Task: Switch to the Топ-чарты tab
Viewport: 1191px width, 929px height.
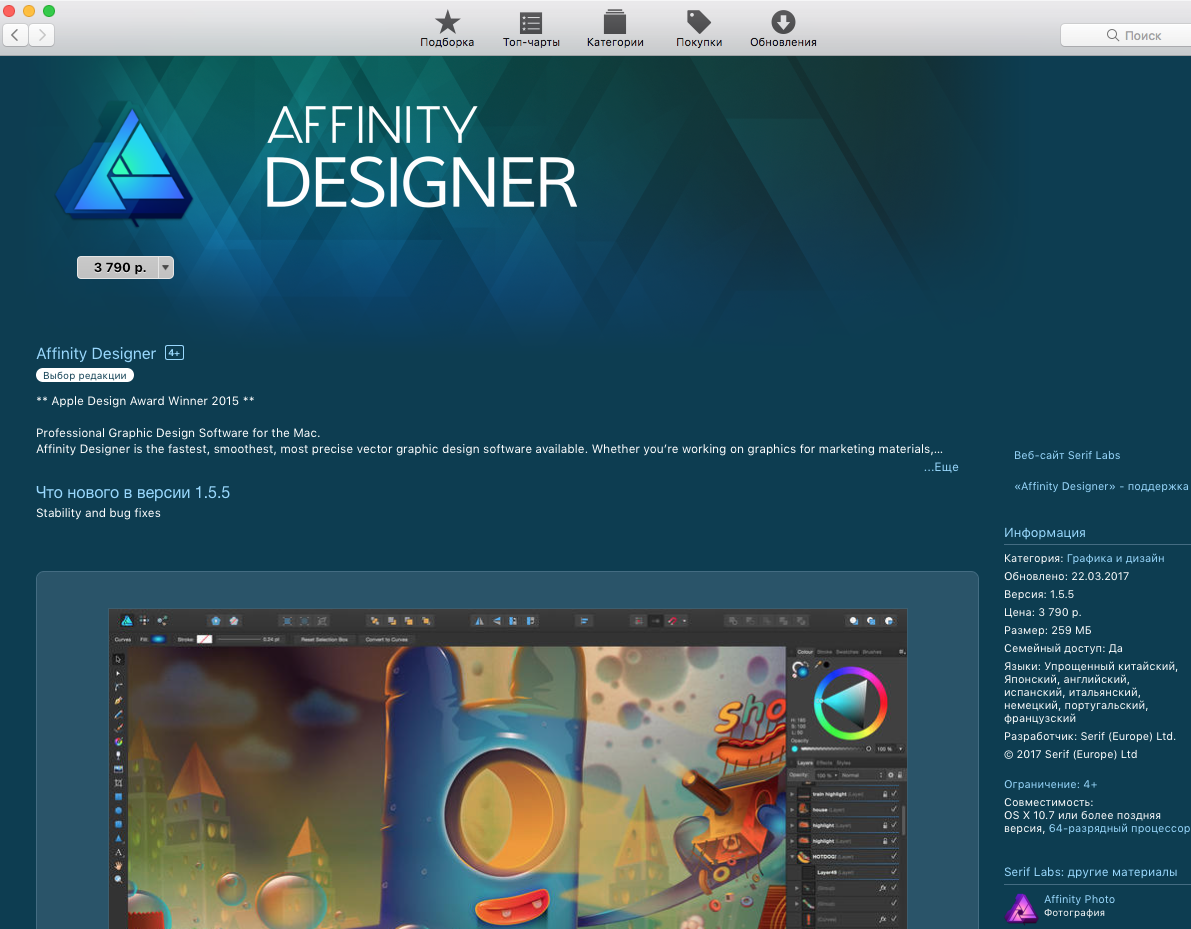Action: coord(531,30)
